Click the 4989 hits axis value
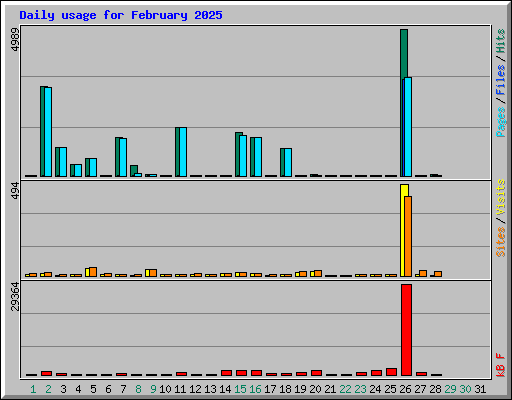Viewport: 512px width, 400px height. (15, 40)
